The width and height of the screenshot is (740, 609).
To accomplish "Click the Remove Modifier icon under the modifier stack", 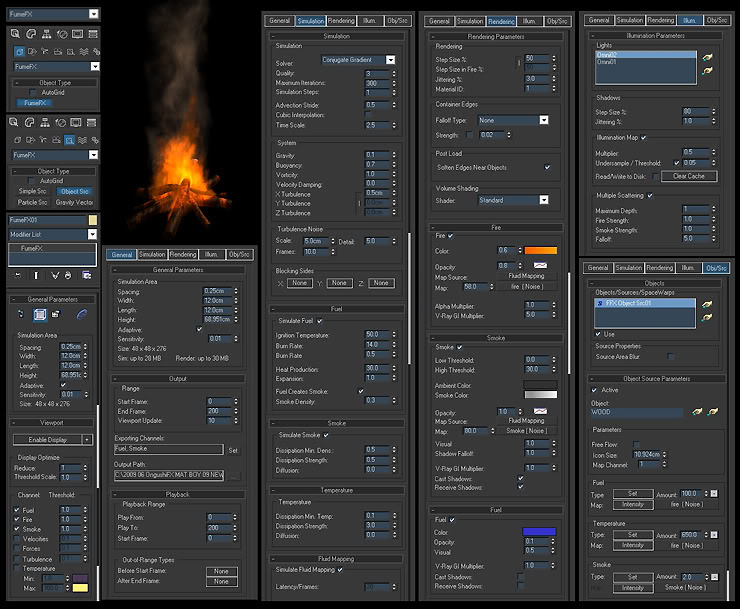I will tap(68, 275).
